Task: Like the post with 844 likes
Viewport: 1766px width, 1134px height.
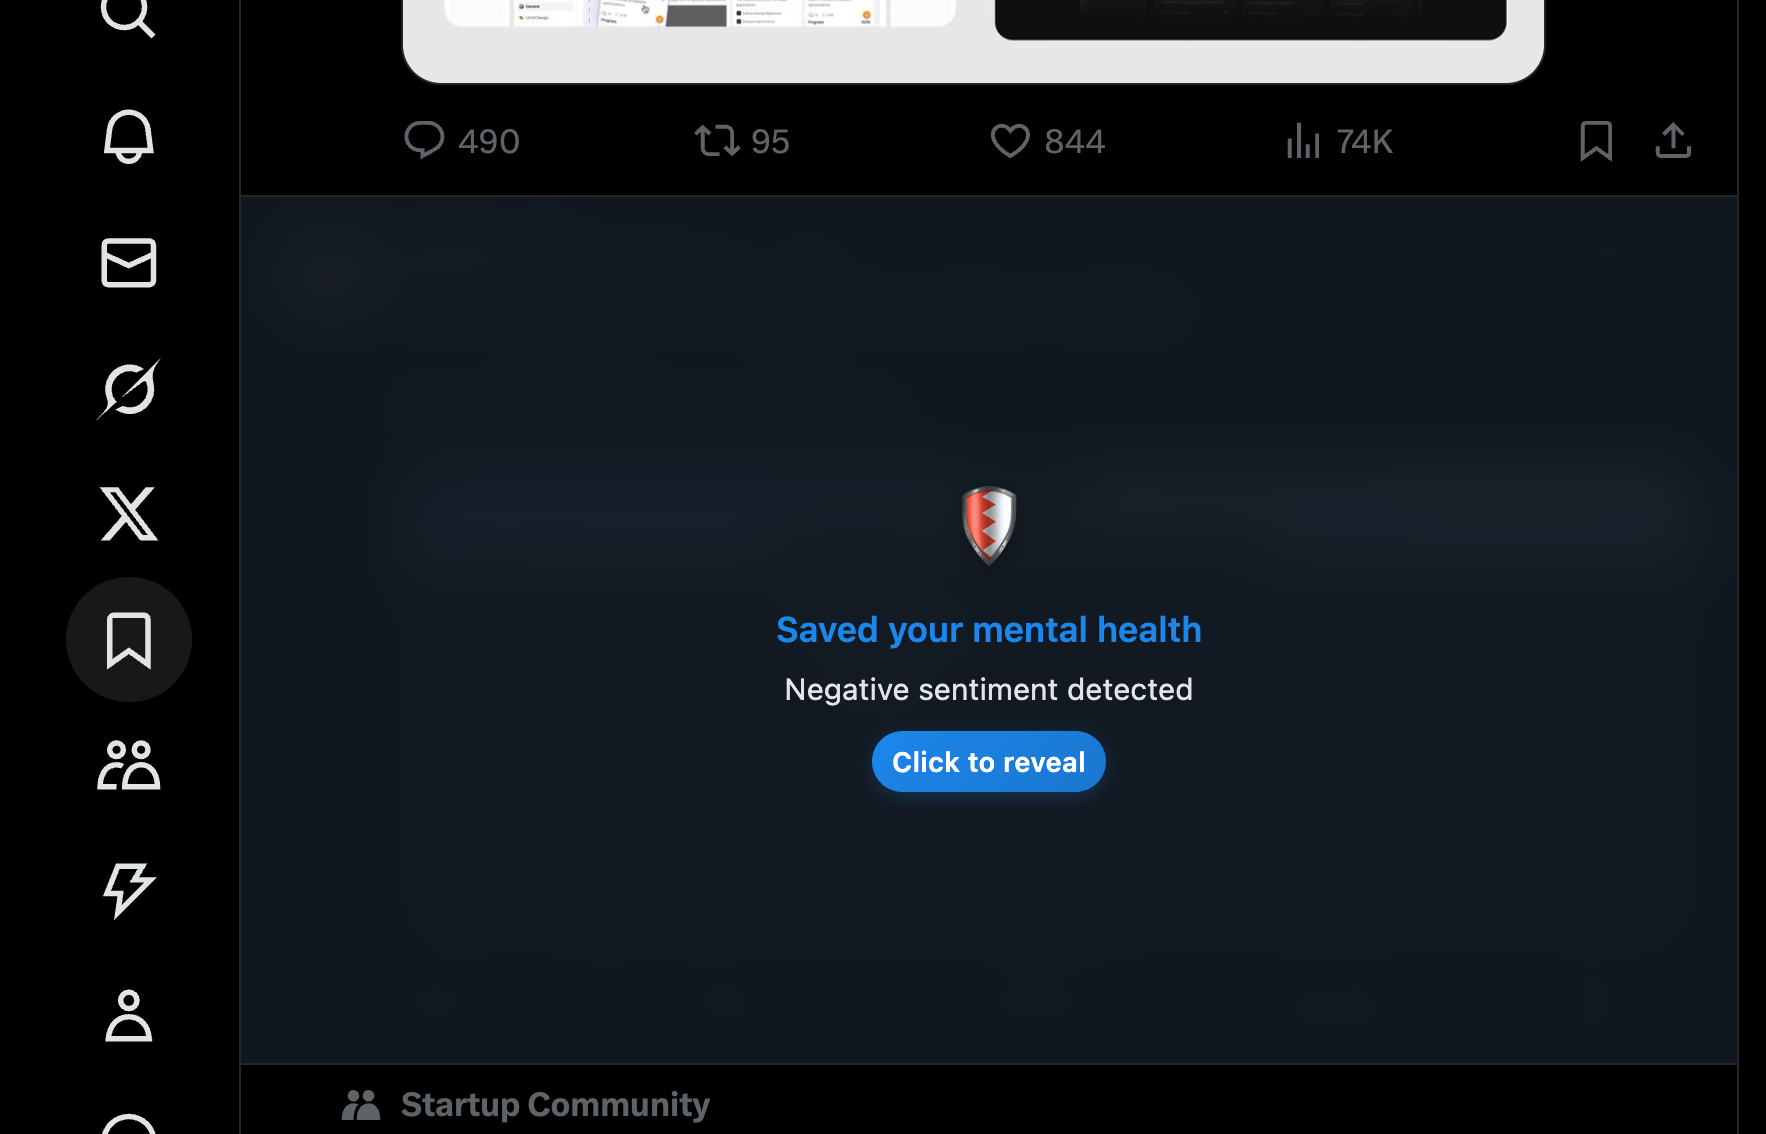Action: (x=1047, y=141)
